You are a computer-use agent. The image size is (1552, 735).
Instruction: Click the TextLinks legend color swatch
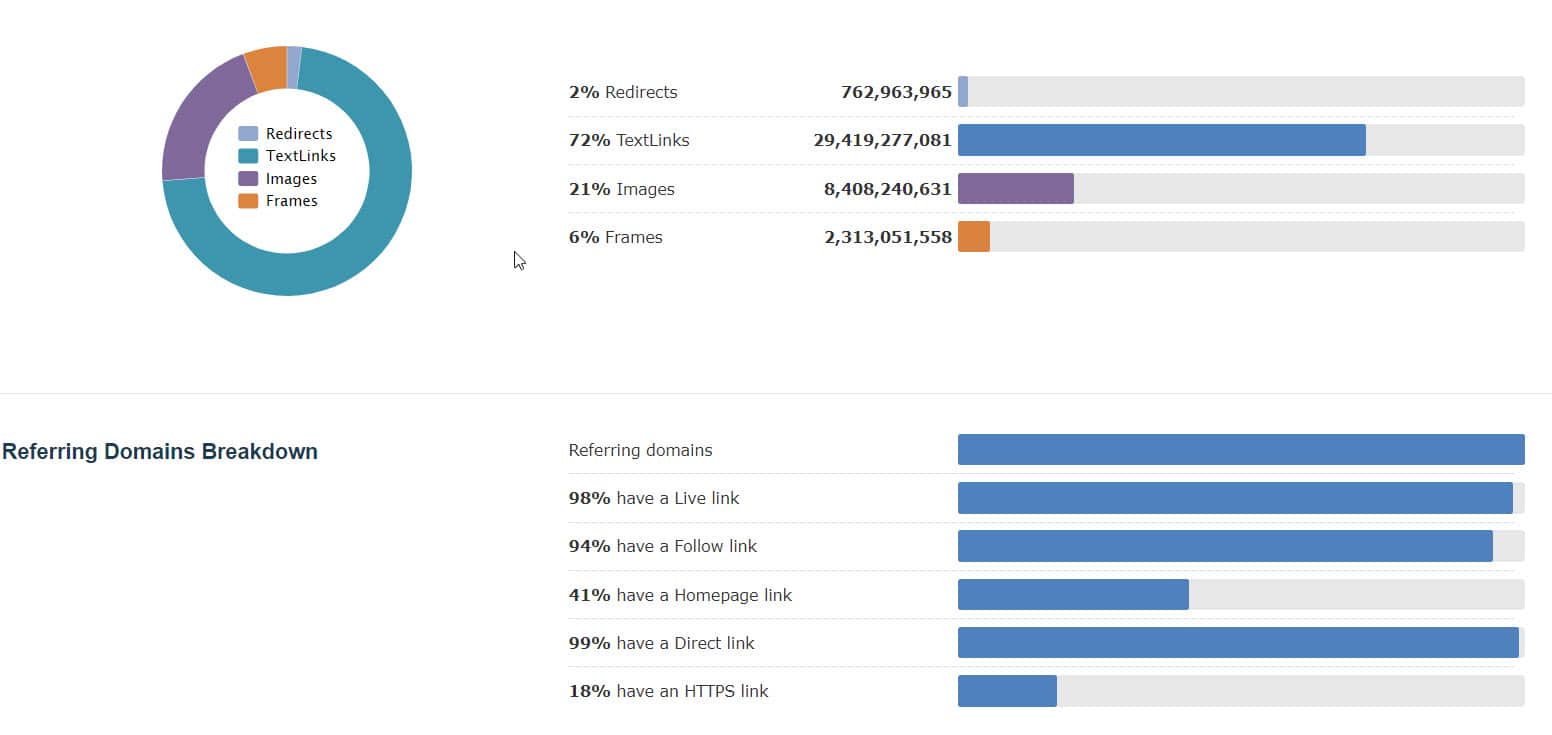coord(248,156)
